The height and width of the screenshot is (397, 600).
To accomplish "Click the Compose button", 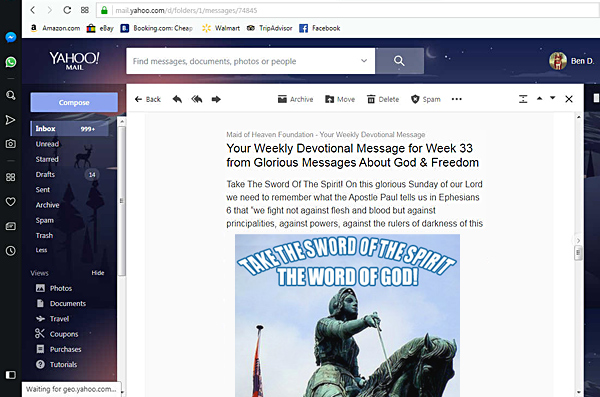I will (74, 102).
